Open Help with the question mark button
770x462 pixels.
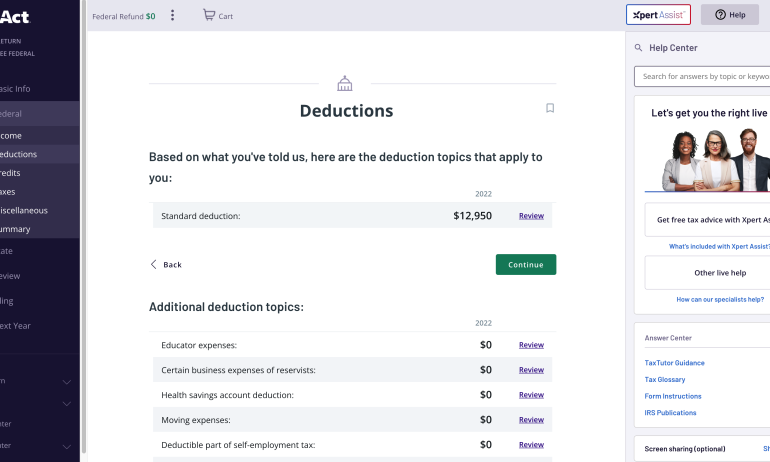(729, 15)
